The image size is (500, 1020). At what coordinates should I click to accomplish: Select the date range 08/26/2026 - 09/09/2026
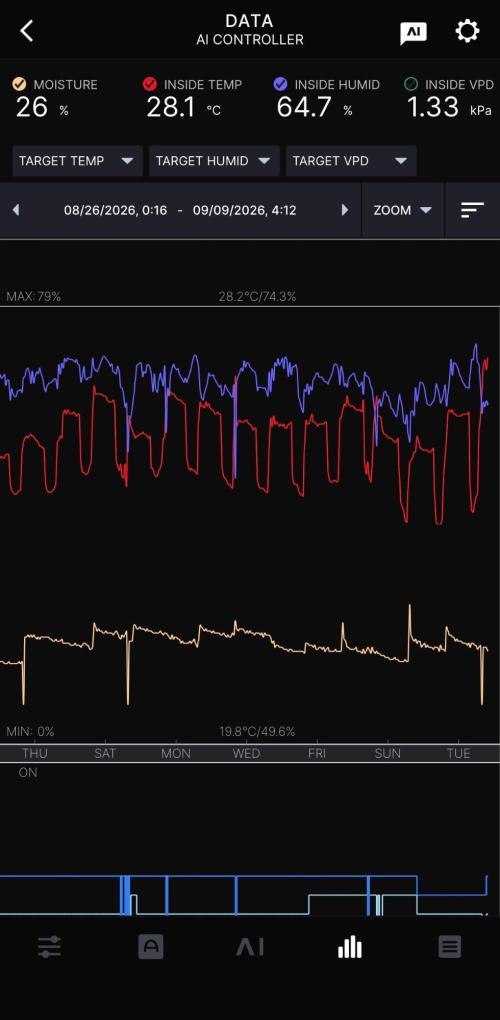click(x=180, y=210)
